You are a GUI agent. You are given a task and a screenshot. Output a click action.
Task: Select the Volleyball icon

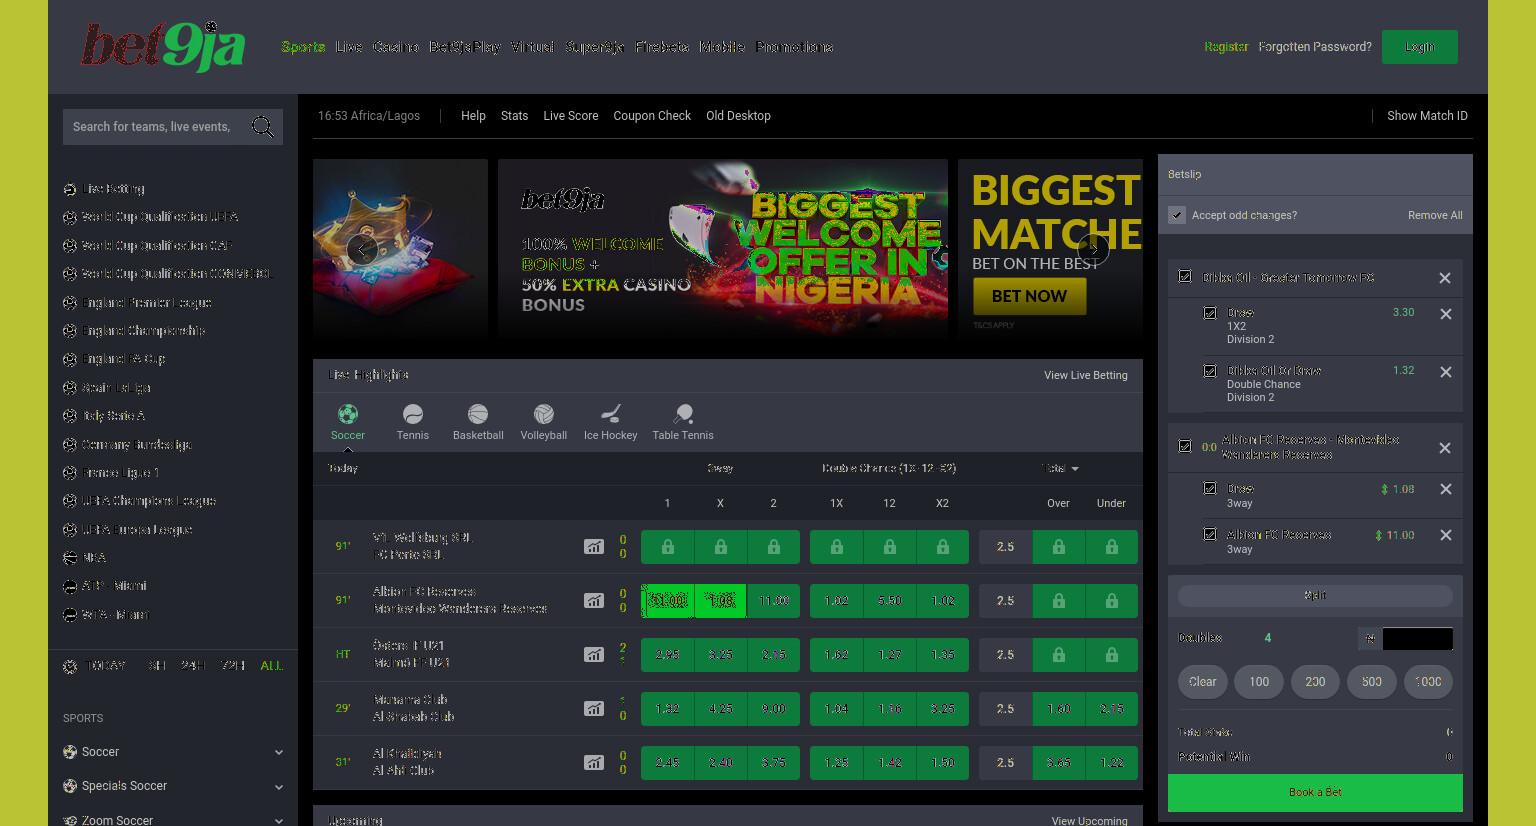[x=543, y=414]
